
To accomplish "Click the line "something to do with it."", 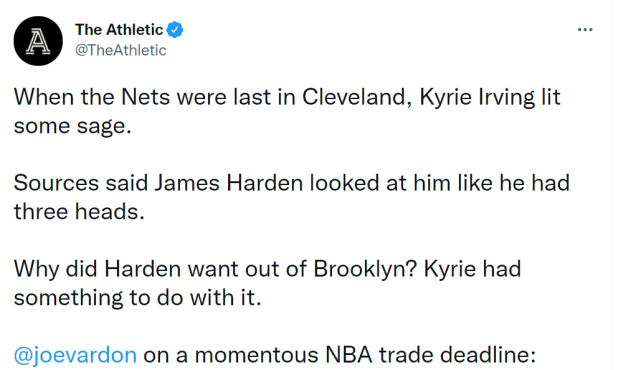I will point(137,298).
